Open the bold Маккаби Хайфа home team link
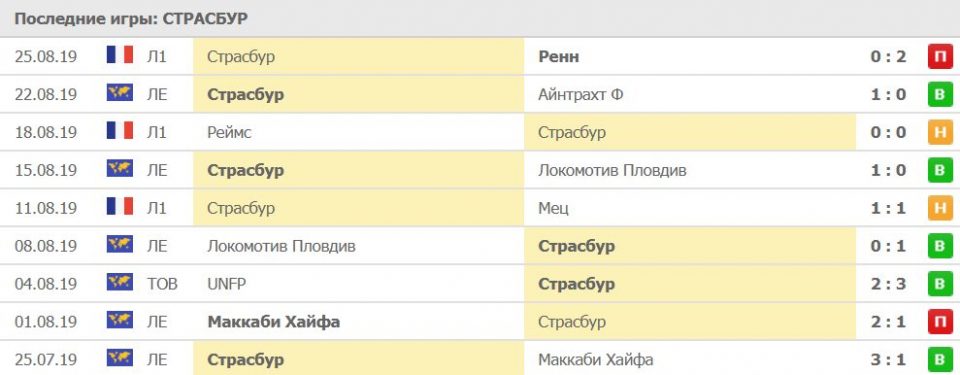The image size is (960, 375). pyautogui.click(x=274, y=322)
